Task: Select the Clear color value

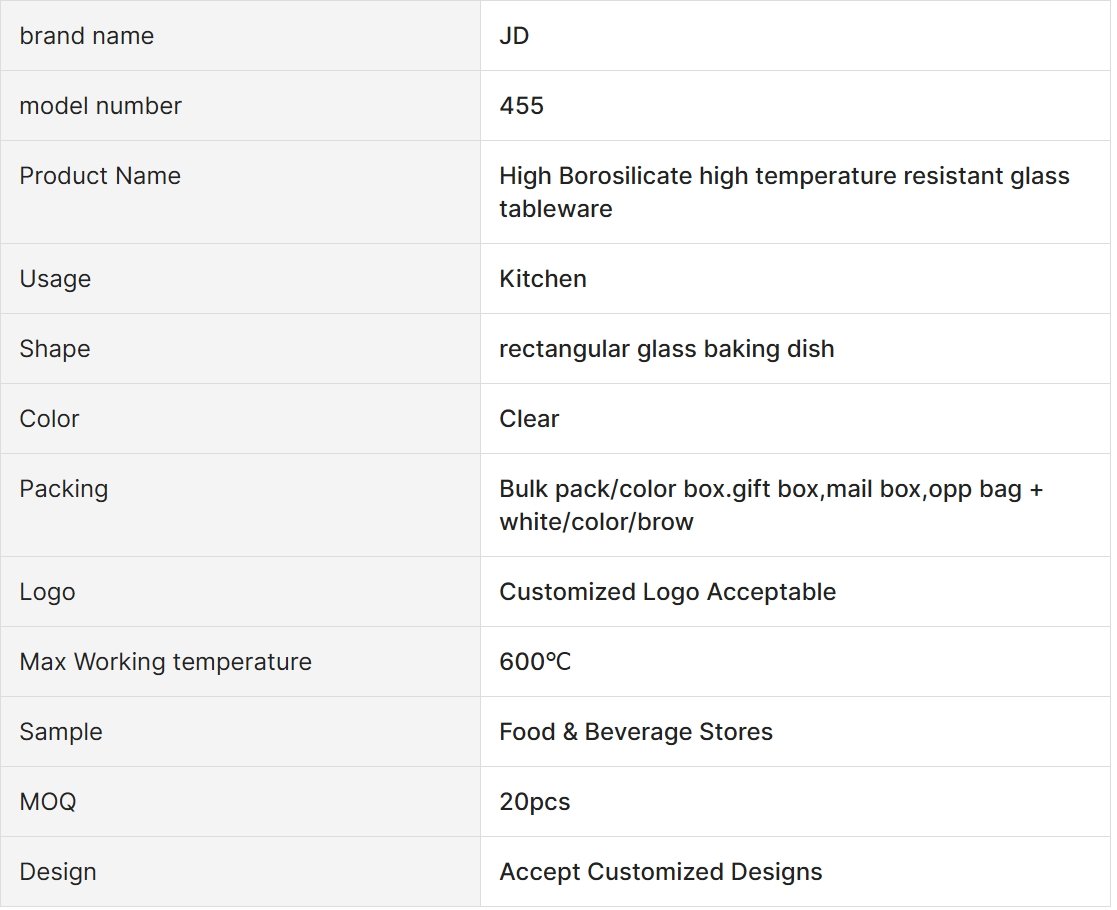Action: [x=529, y=418]
